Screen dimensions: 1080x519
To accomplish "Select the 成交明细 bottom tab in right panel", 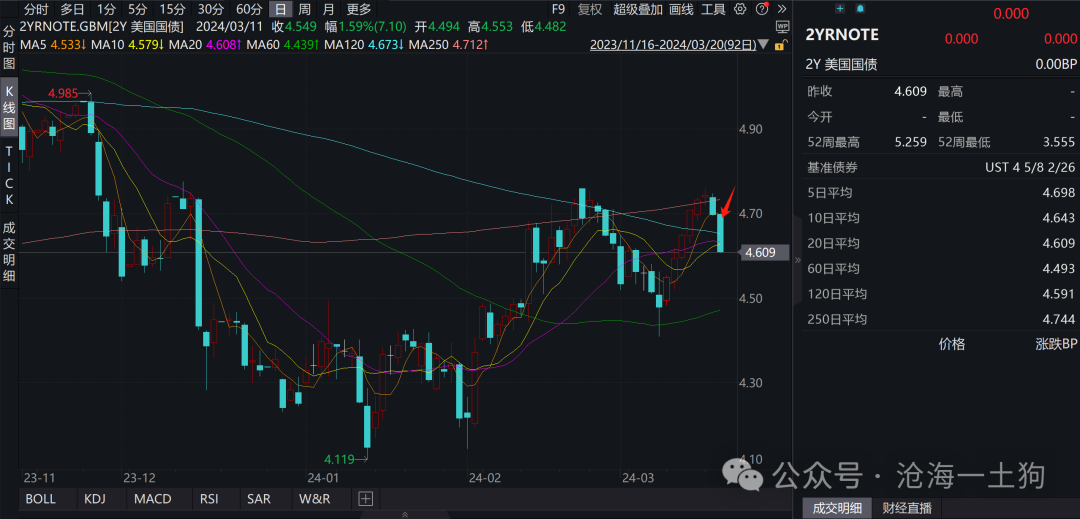I will (x=838, y=508).
